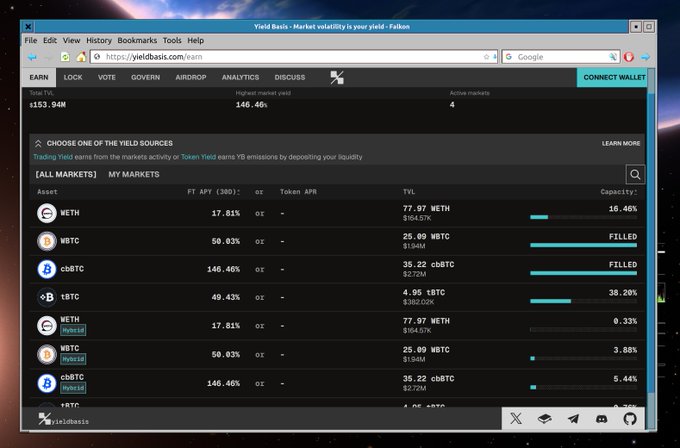
Task: Click the cbBTC Hybrid token icon
Action: tap(47, 384)
